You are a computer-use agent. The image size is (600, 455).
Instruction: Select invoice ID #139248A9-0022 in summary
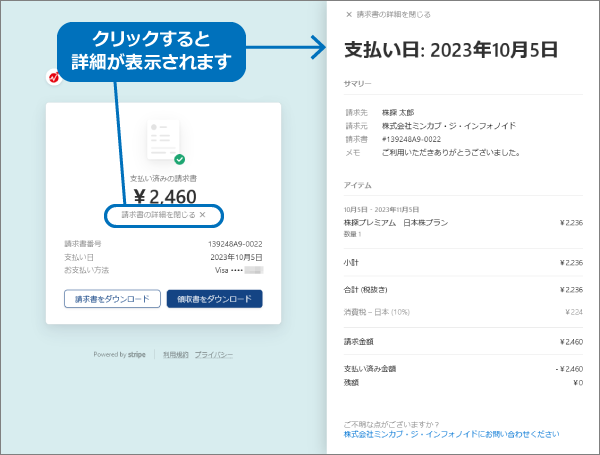(x=411, y=139)
